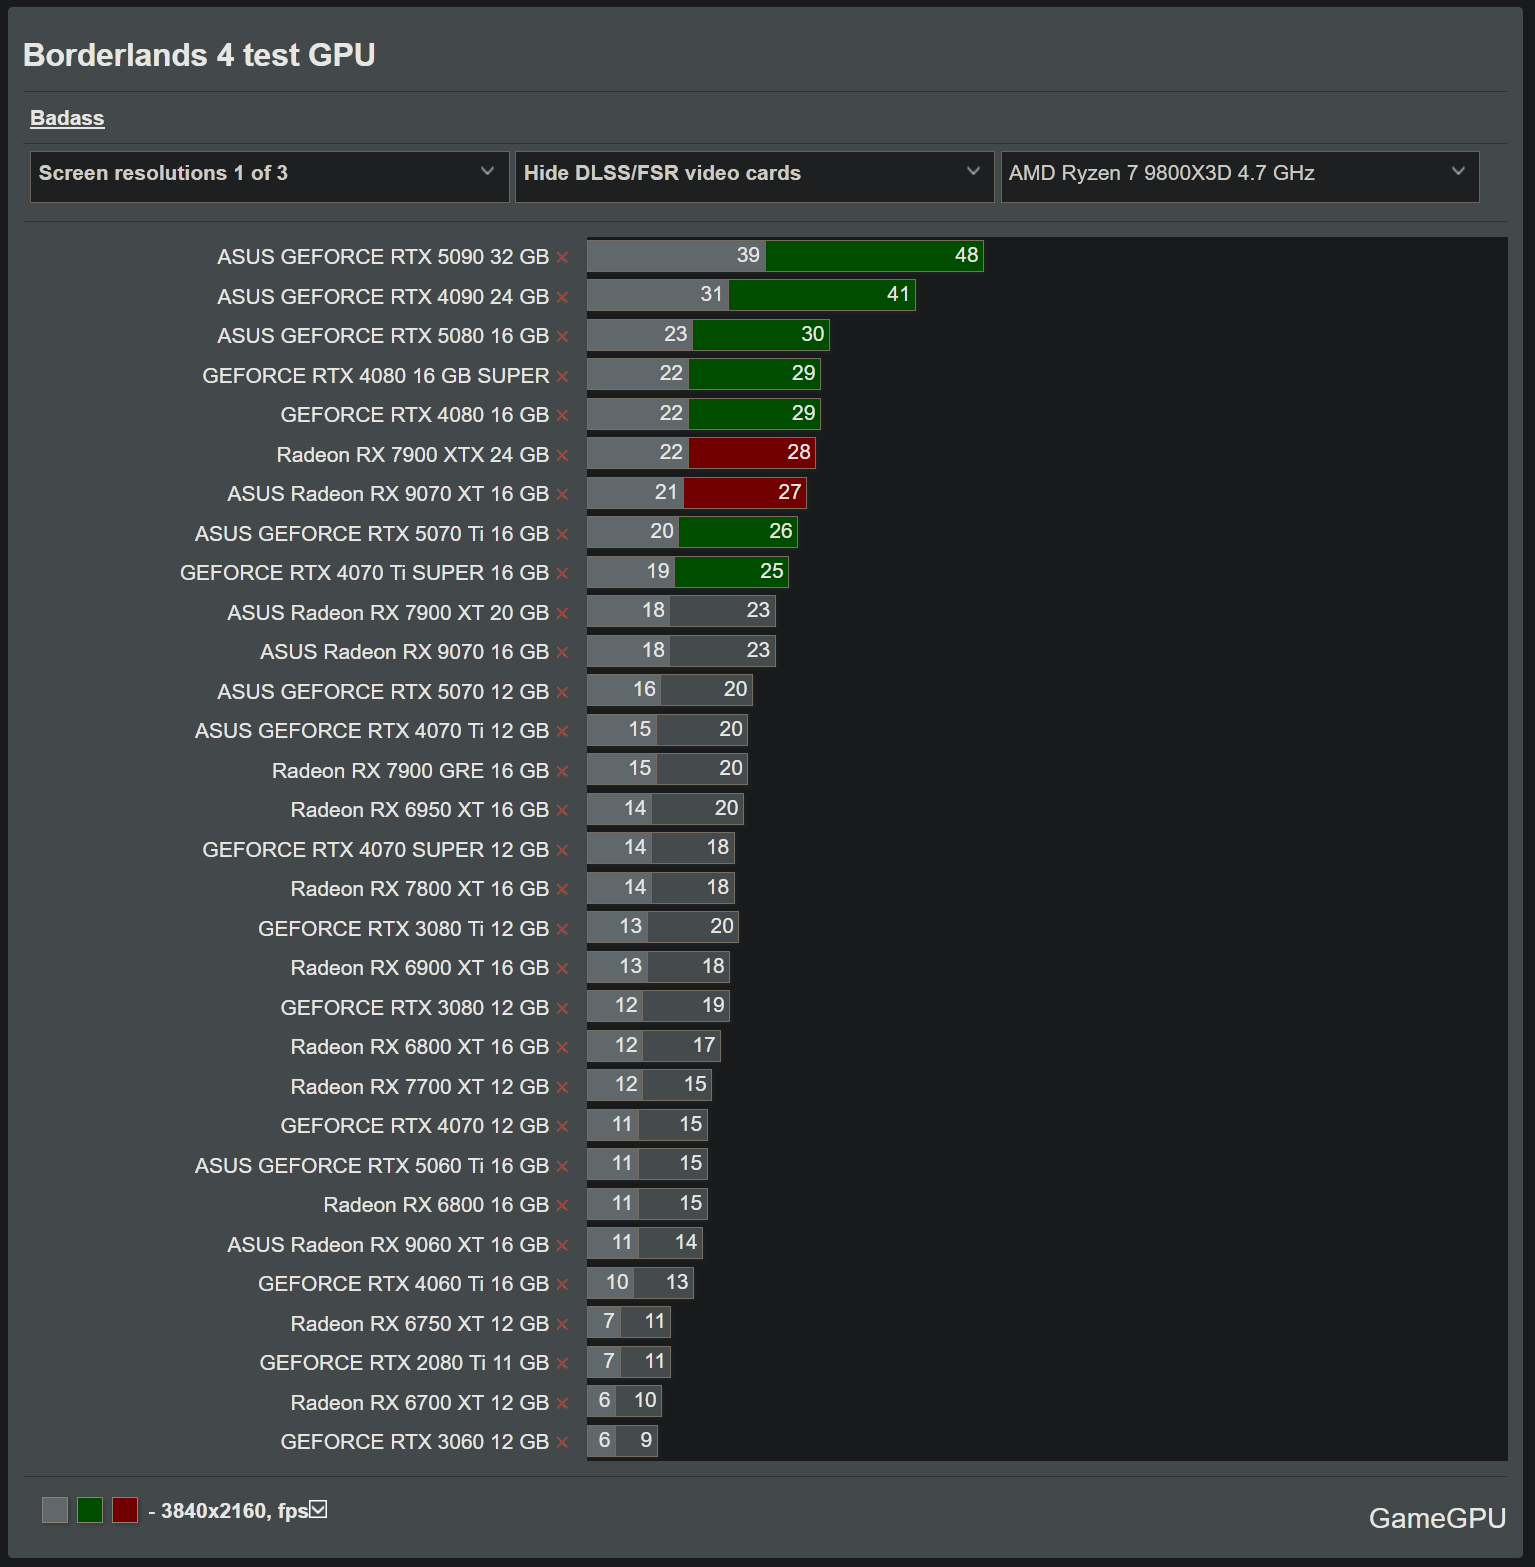Remove GEFORCE RTX 4060 Ti 16 GB row
The image size is (1535, 1567).
pyautogui.click(x=563, y=1284)
